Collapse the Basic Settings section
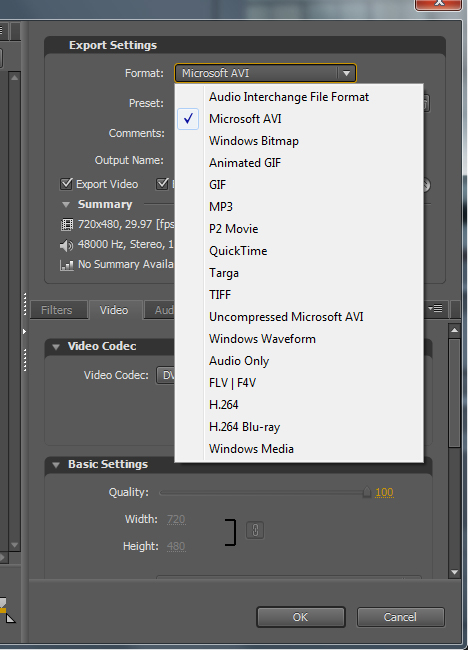 56,465
